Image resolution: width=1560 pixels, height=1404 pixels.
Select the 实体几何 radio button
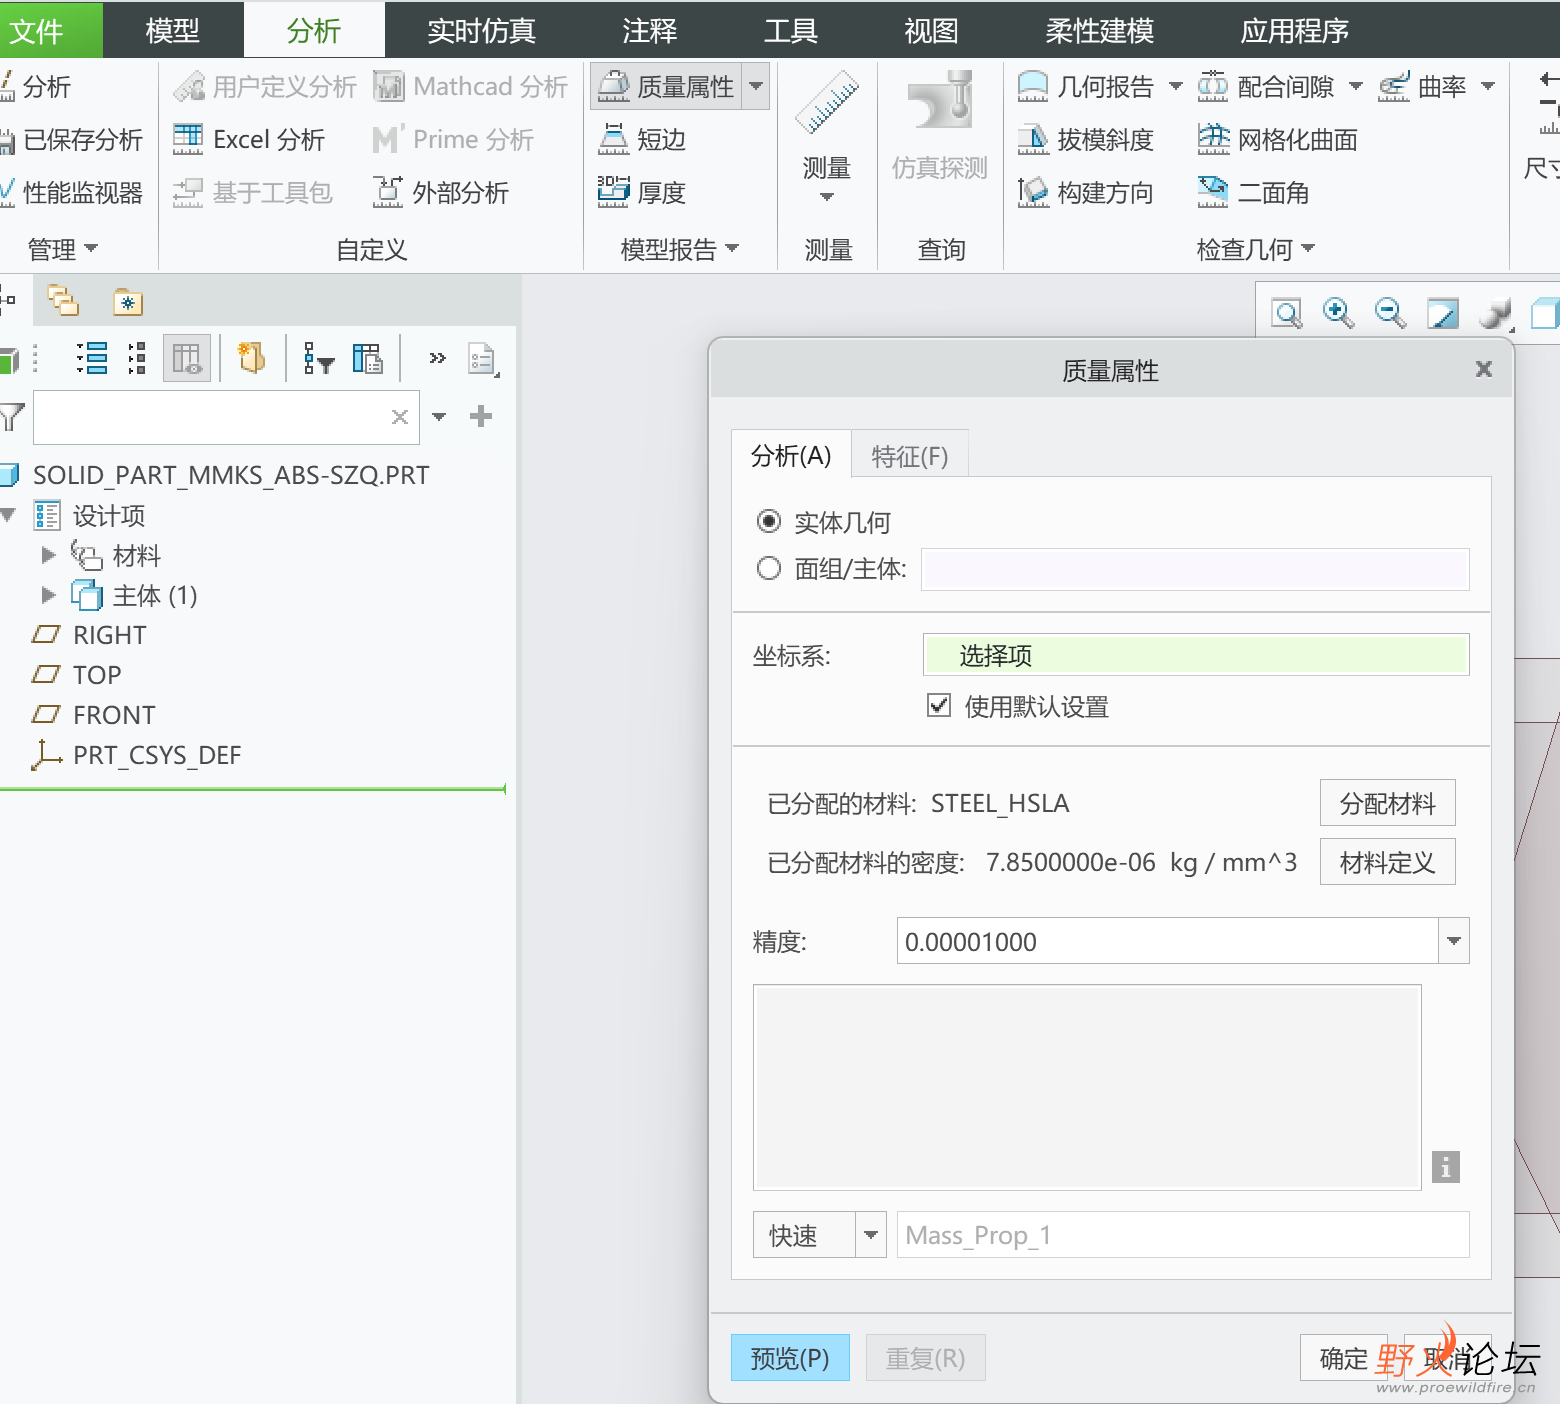click(768, 521)
